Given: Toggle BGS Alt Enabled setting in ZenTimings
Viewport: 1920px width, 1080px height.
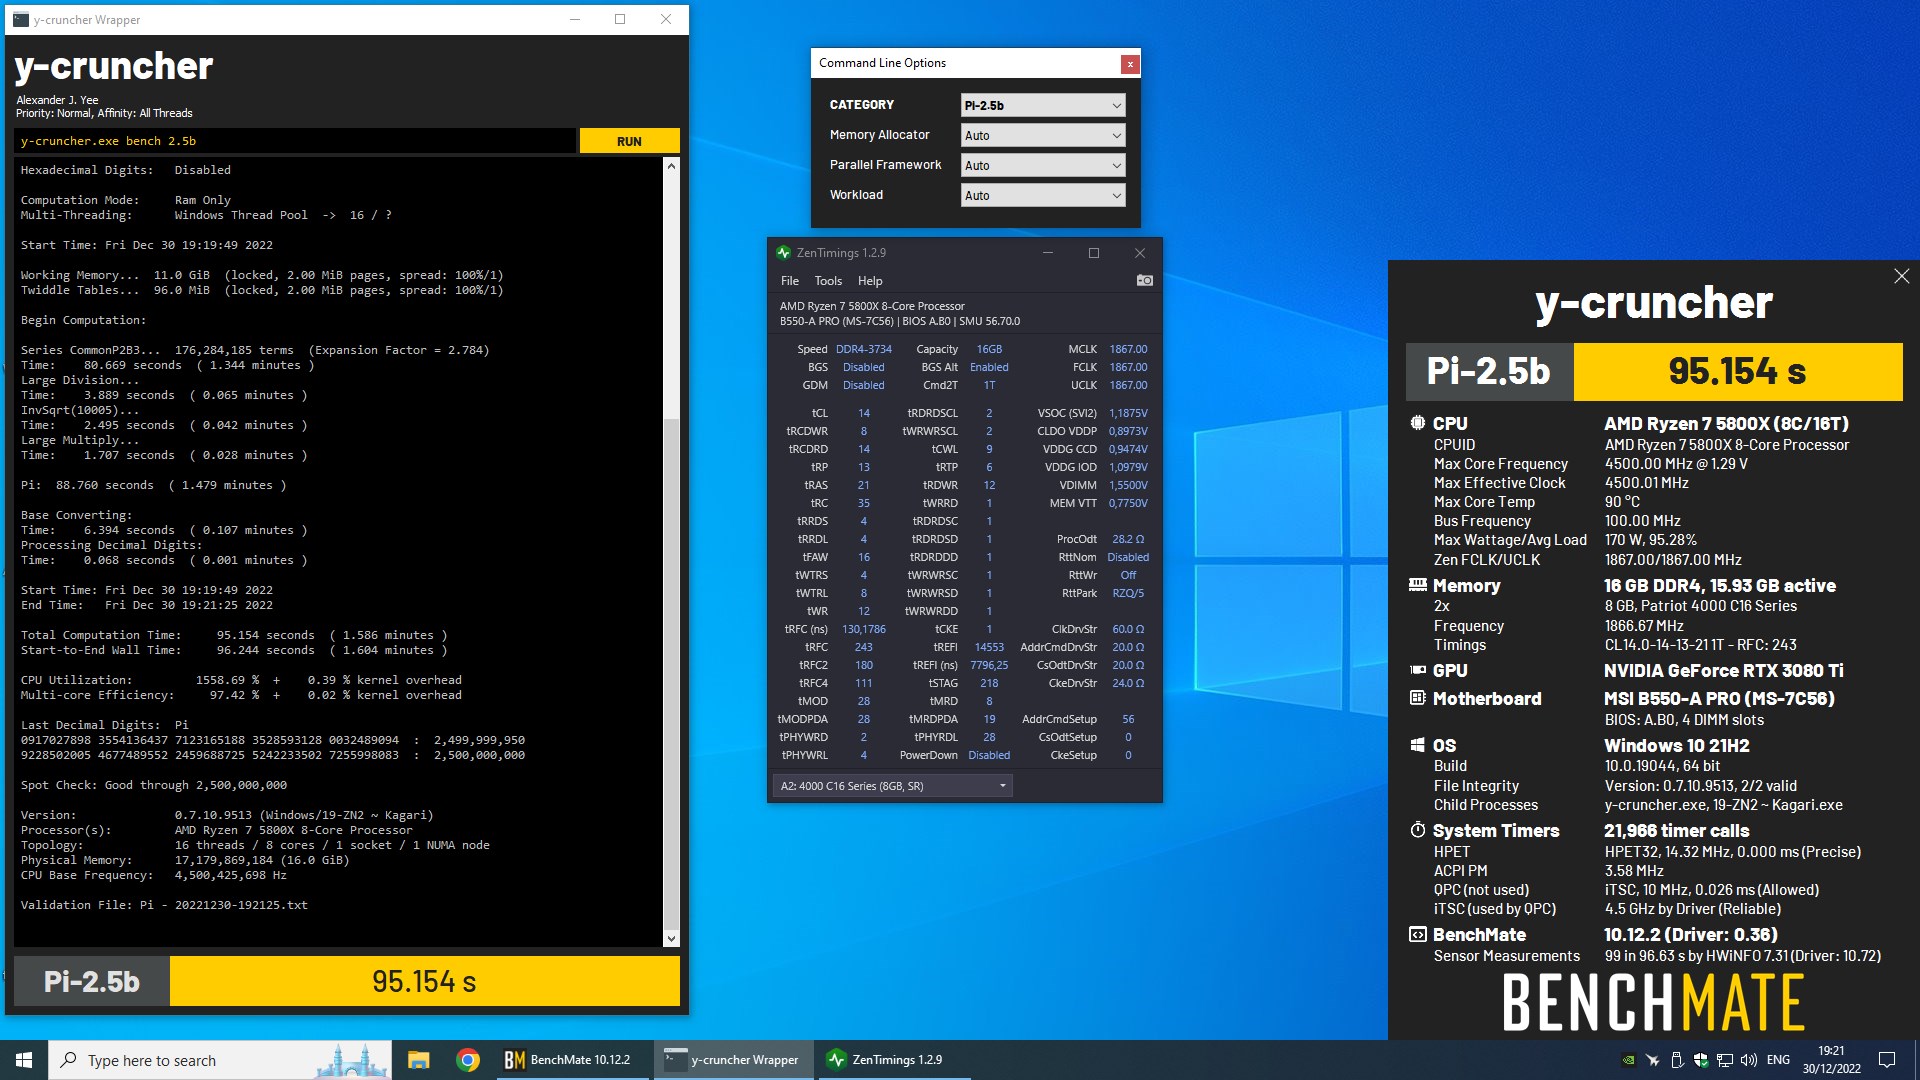Looking at the screenshot, I should tap(986, 367).
